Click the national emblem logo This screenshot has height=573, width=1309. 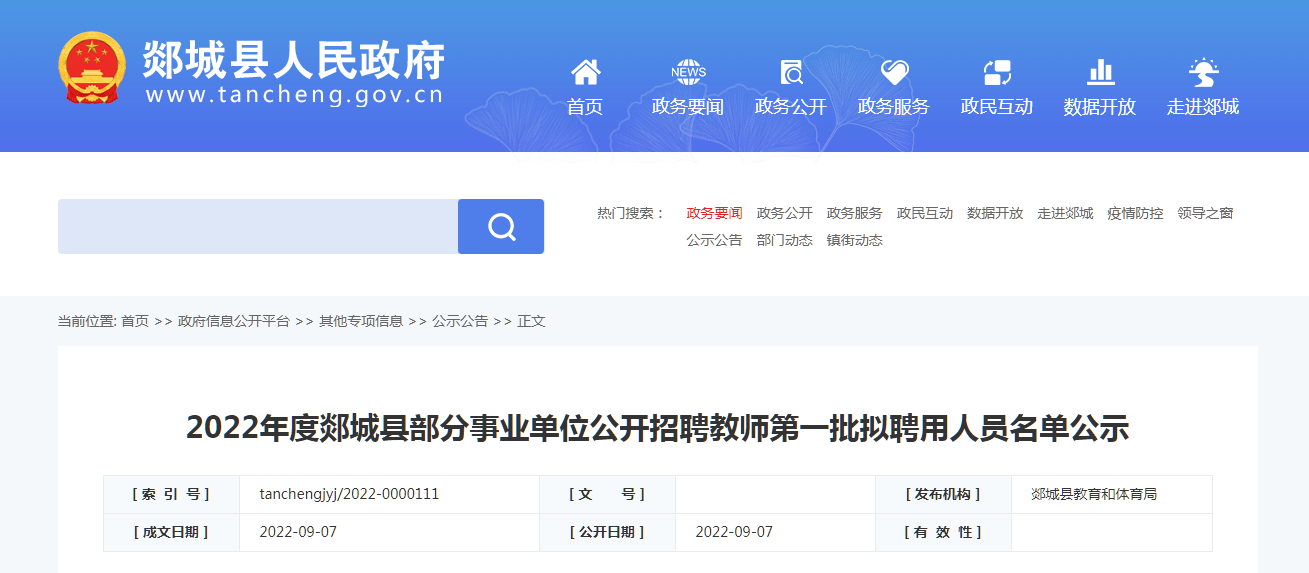click(x=92, y=68)
